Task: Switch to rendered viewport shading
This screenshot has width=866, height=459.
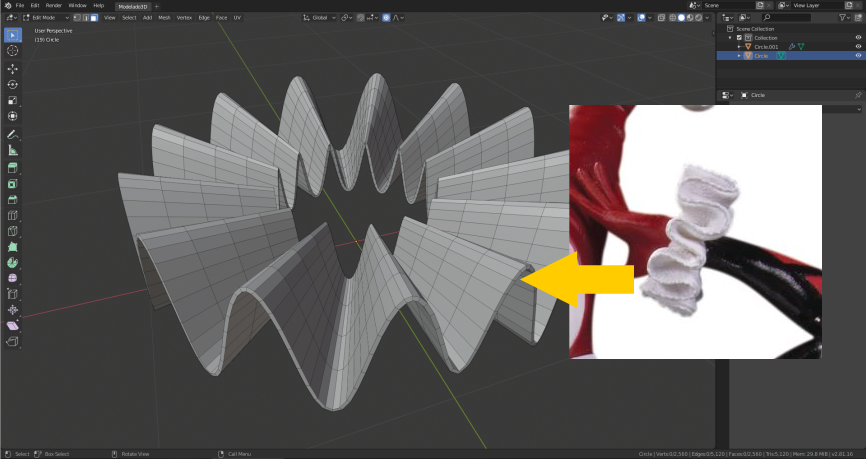Action: point(699,18)
